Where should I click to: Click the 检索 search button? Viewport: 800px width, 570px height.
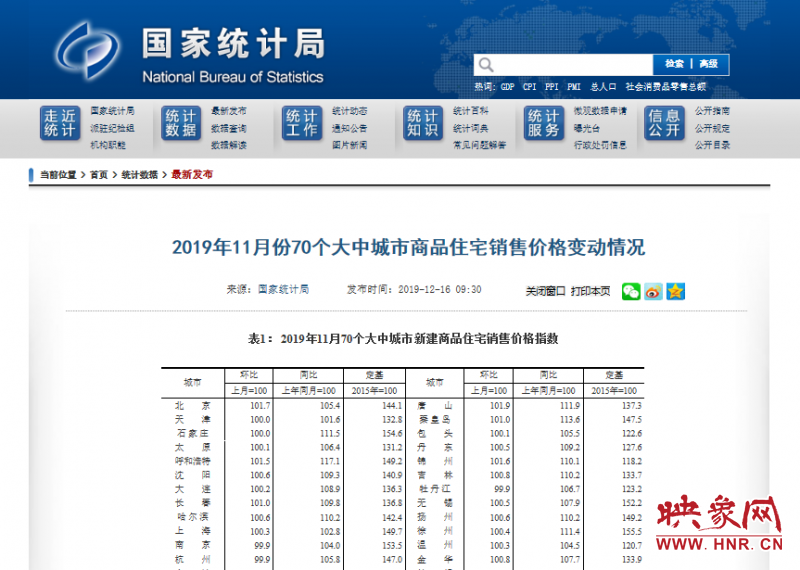click(675, 64)
